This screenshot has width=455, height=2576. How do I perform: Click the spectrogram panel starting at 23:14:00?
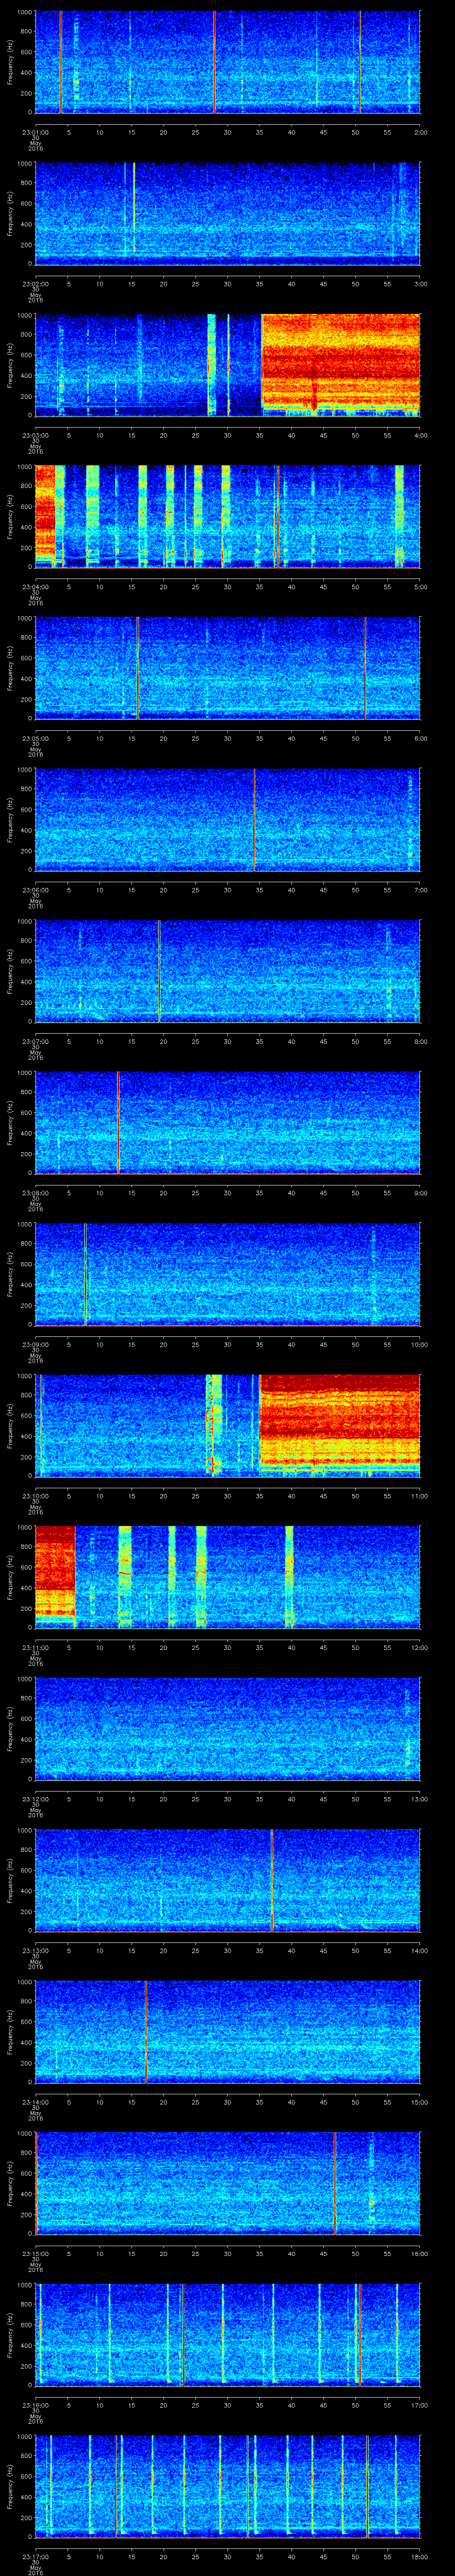228,2032
